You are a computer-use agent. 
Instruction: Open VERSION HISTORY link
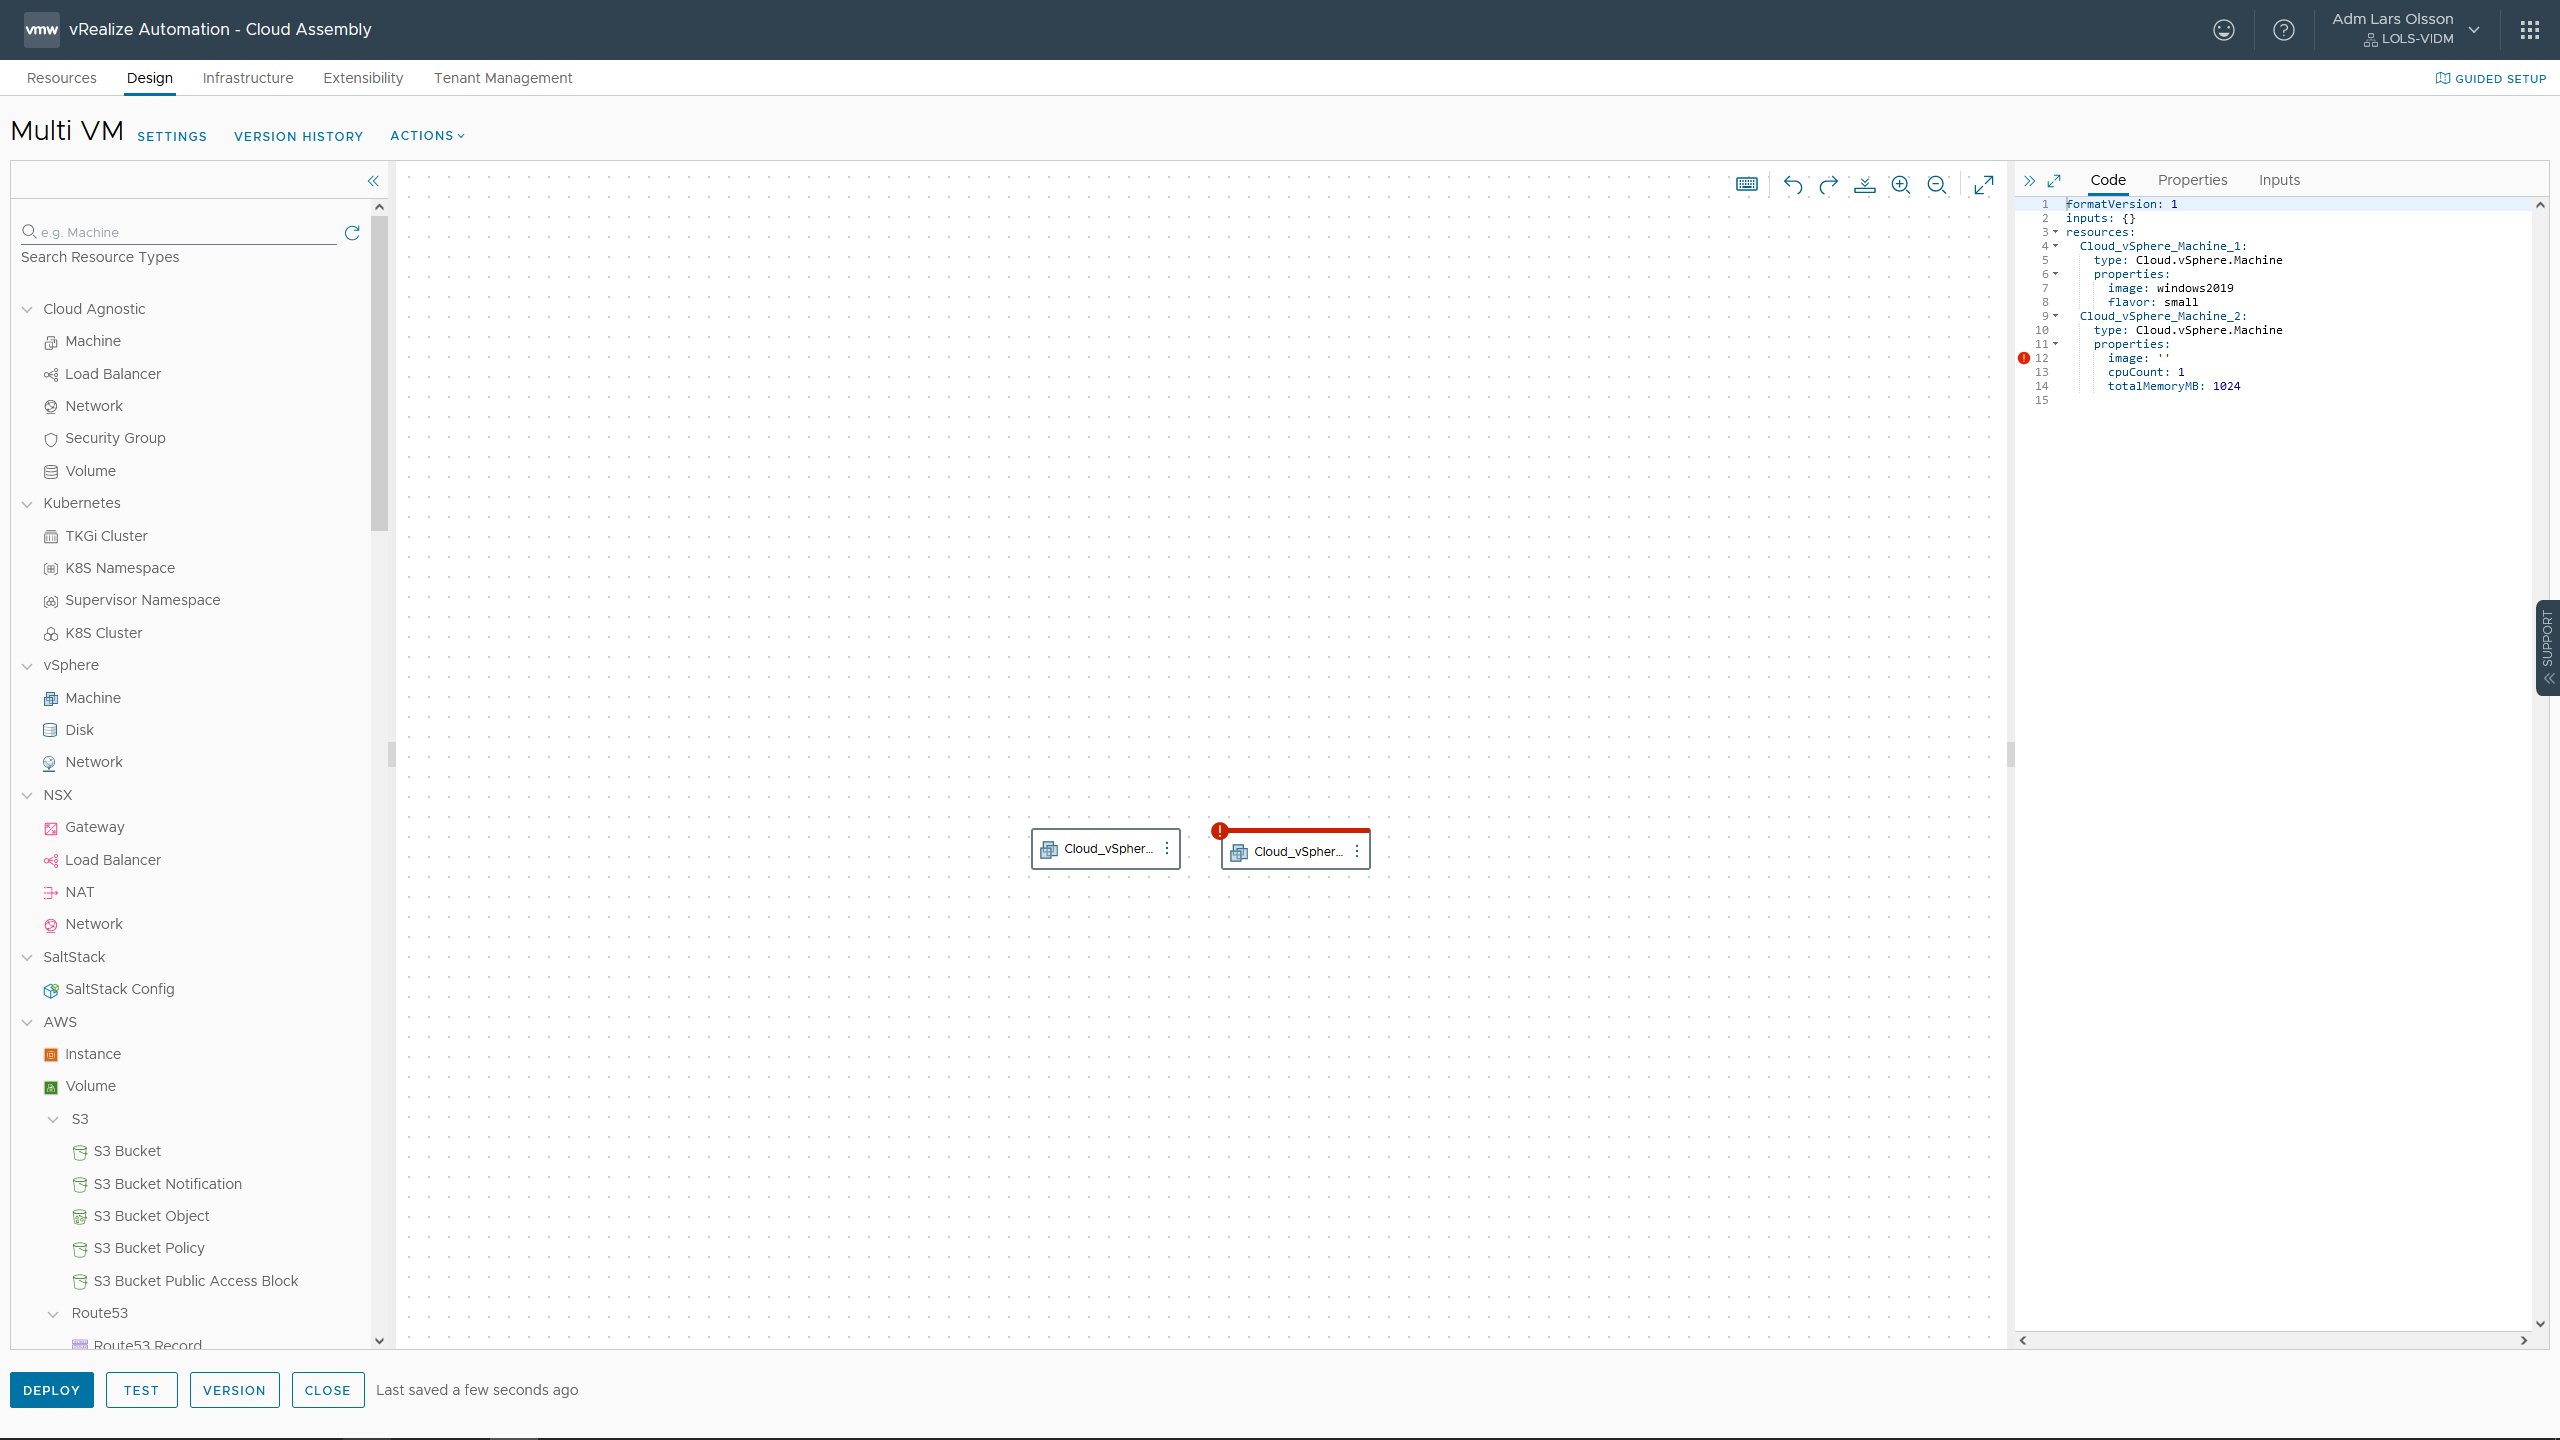coord(299,137)
